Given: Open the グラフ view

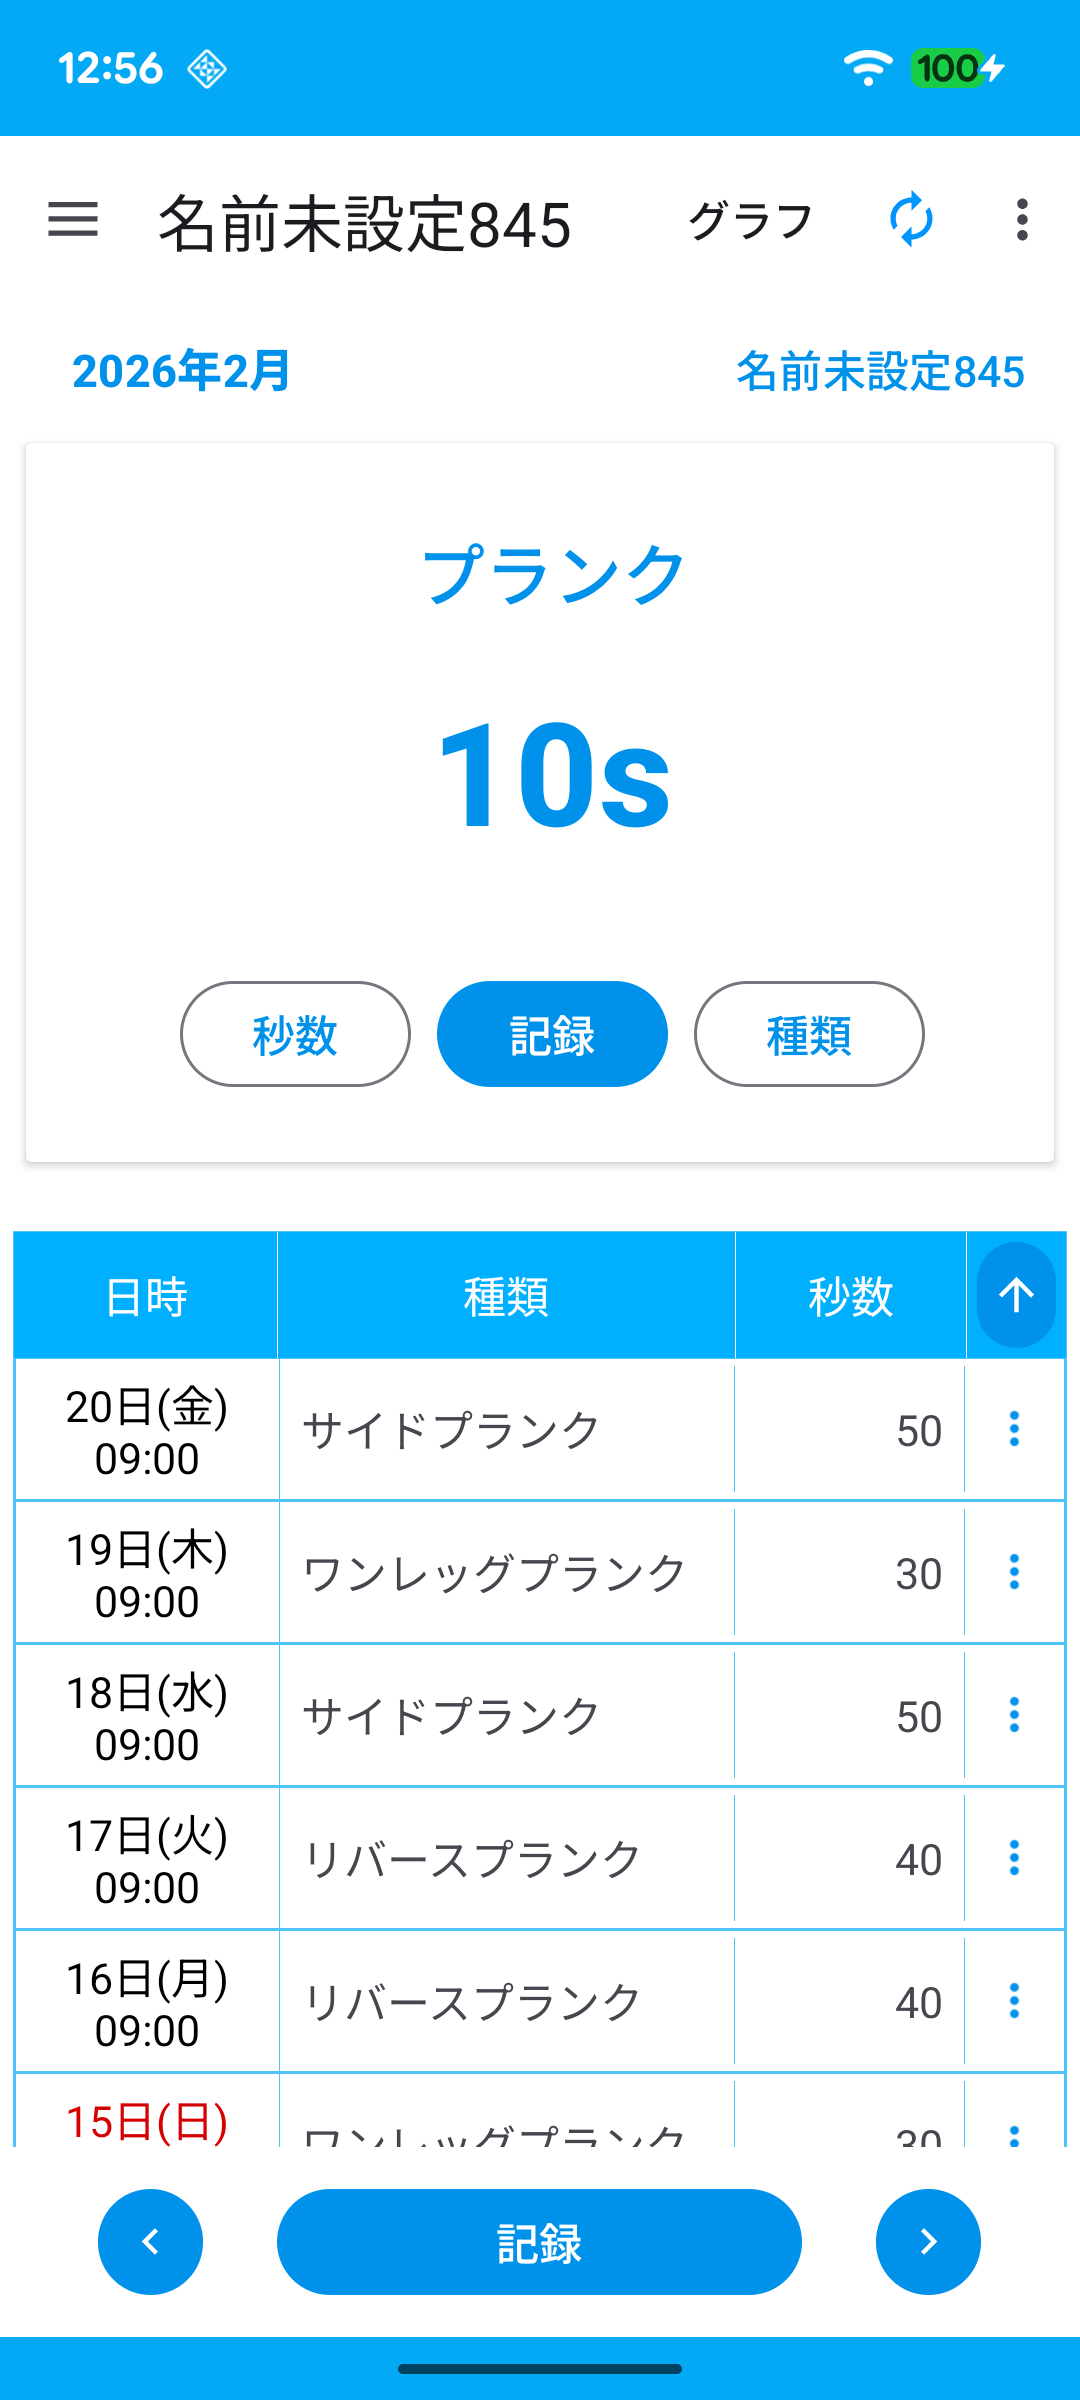Looking at the screenshot, I should [x=750, y=220].
